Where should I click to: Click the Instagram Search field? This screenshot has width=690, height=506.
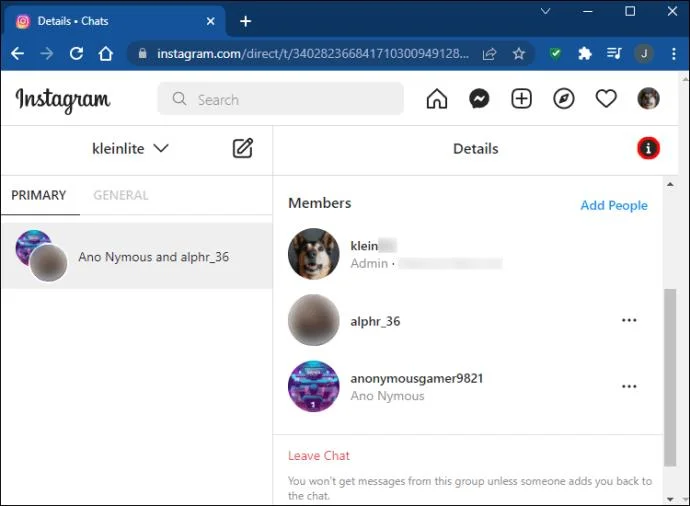(281, 99)
